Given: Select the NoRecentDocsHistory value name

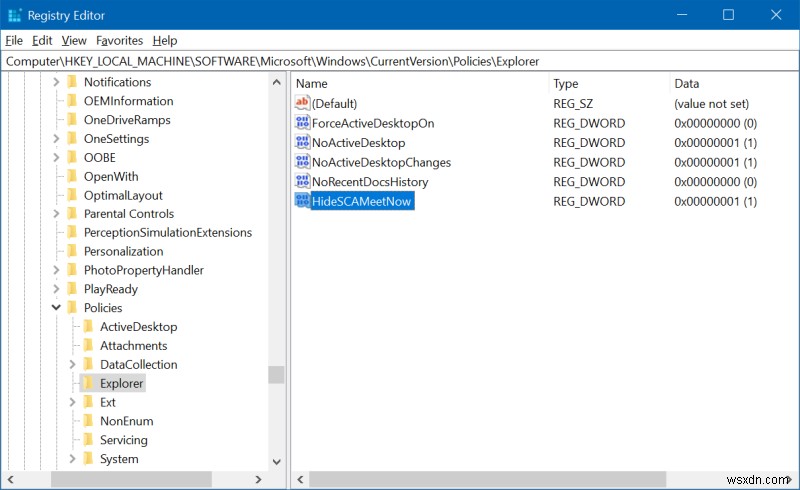Looking at the screenshot, I should [370, 182].
